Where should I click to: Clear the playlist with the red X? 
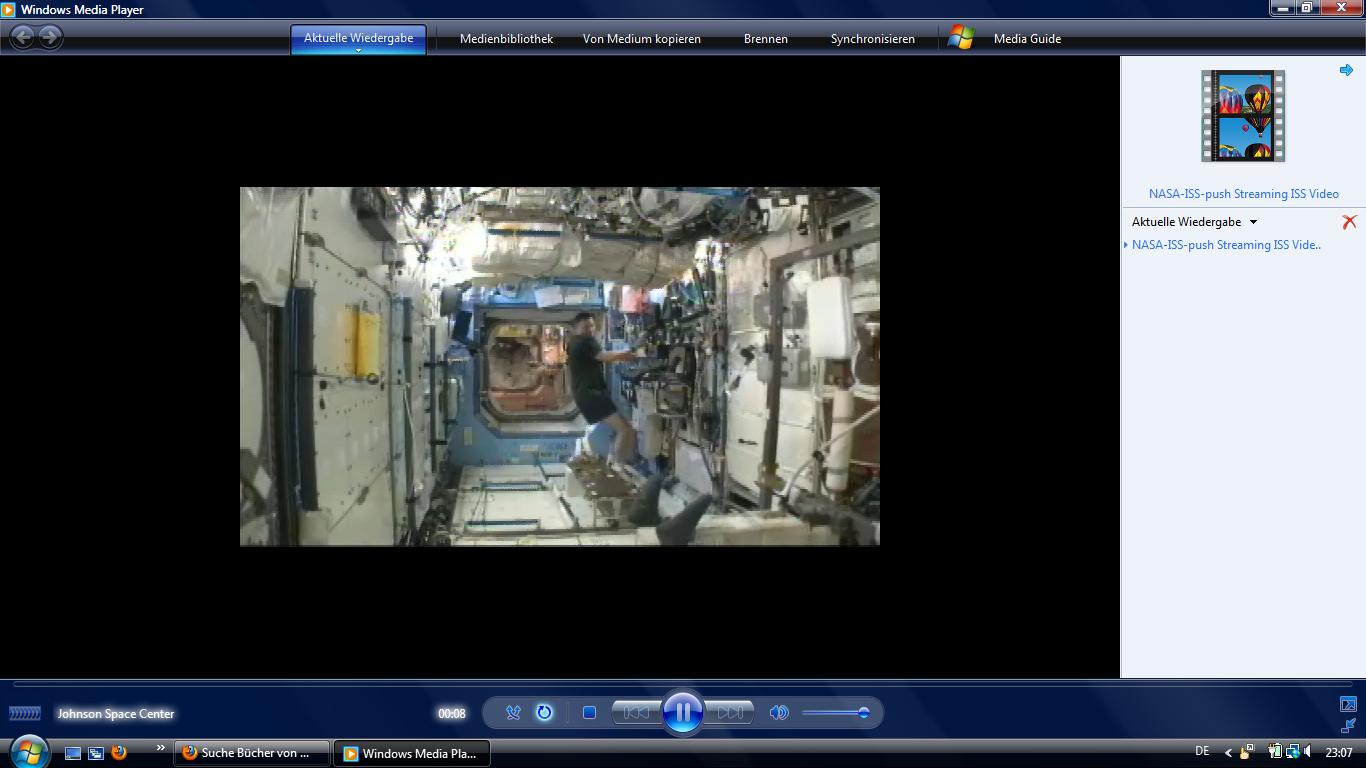pos(1349,222)
